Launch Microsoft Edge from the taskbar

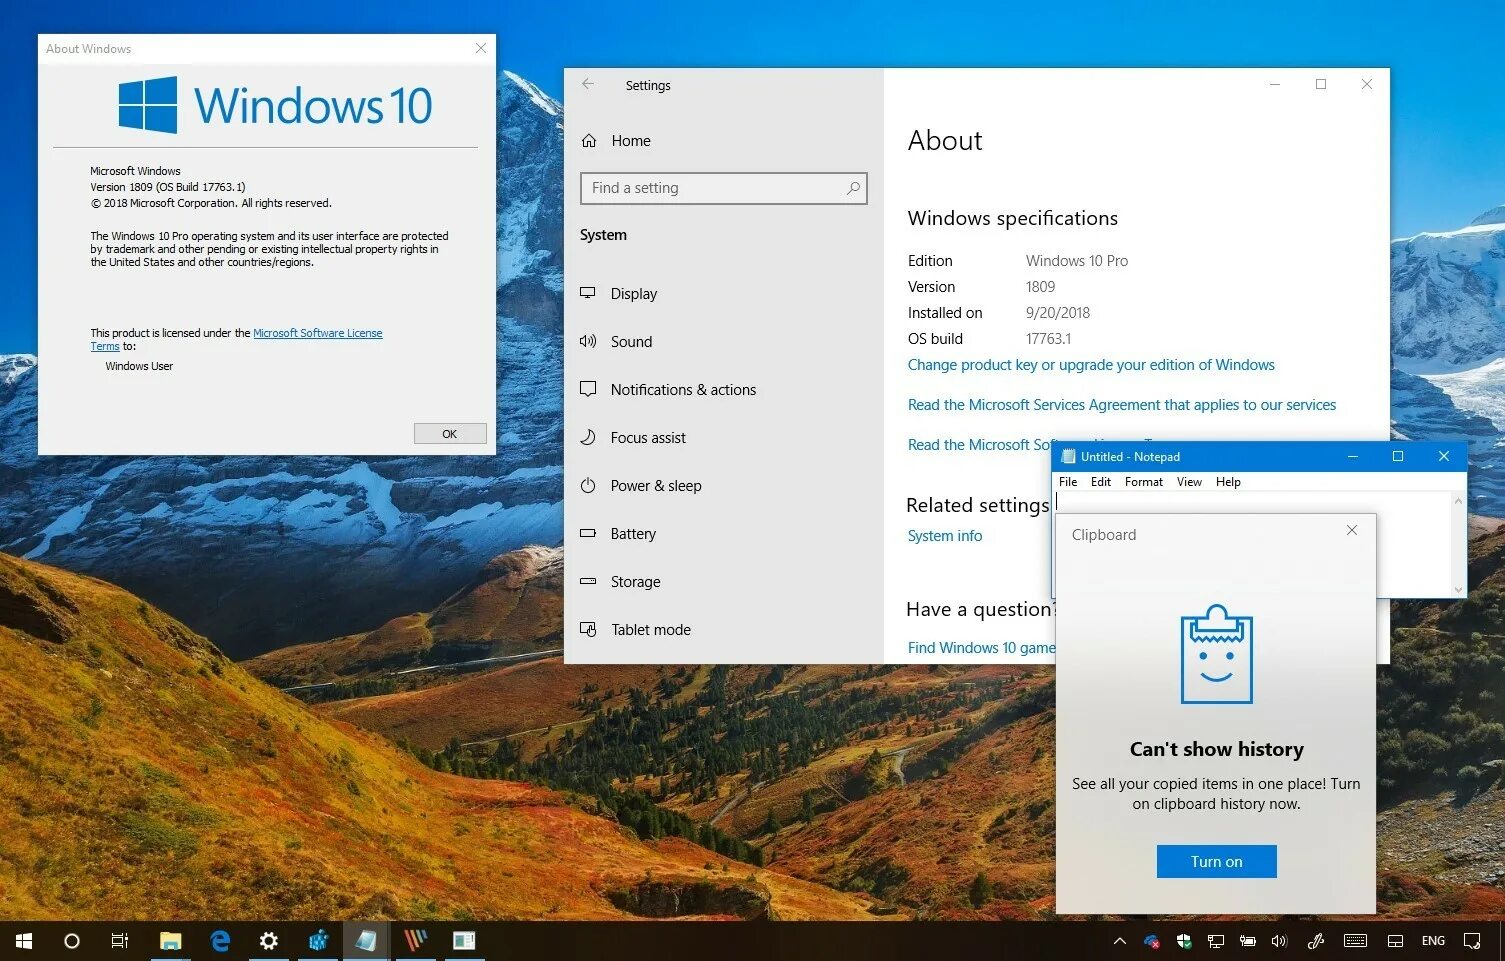(x=219, y=940)
